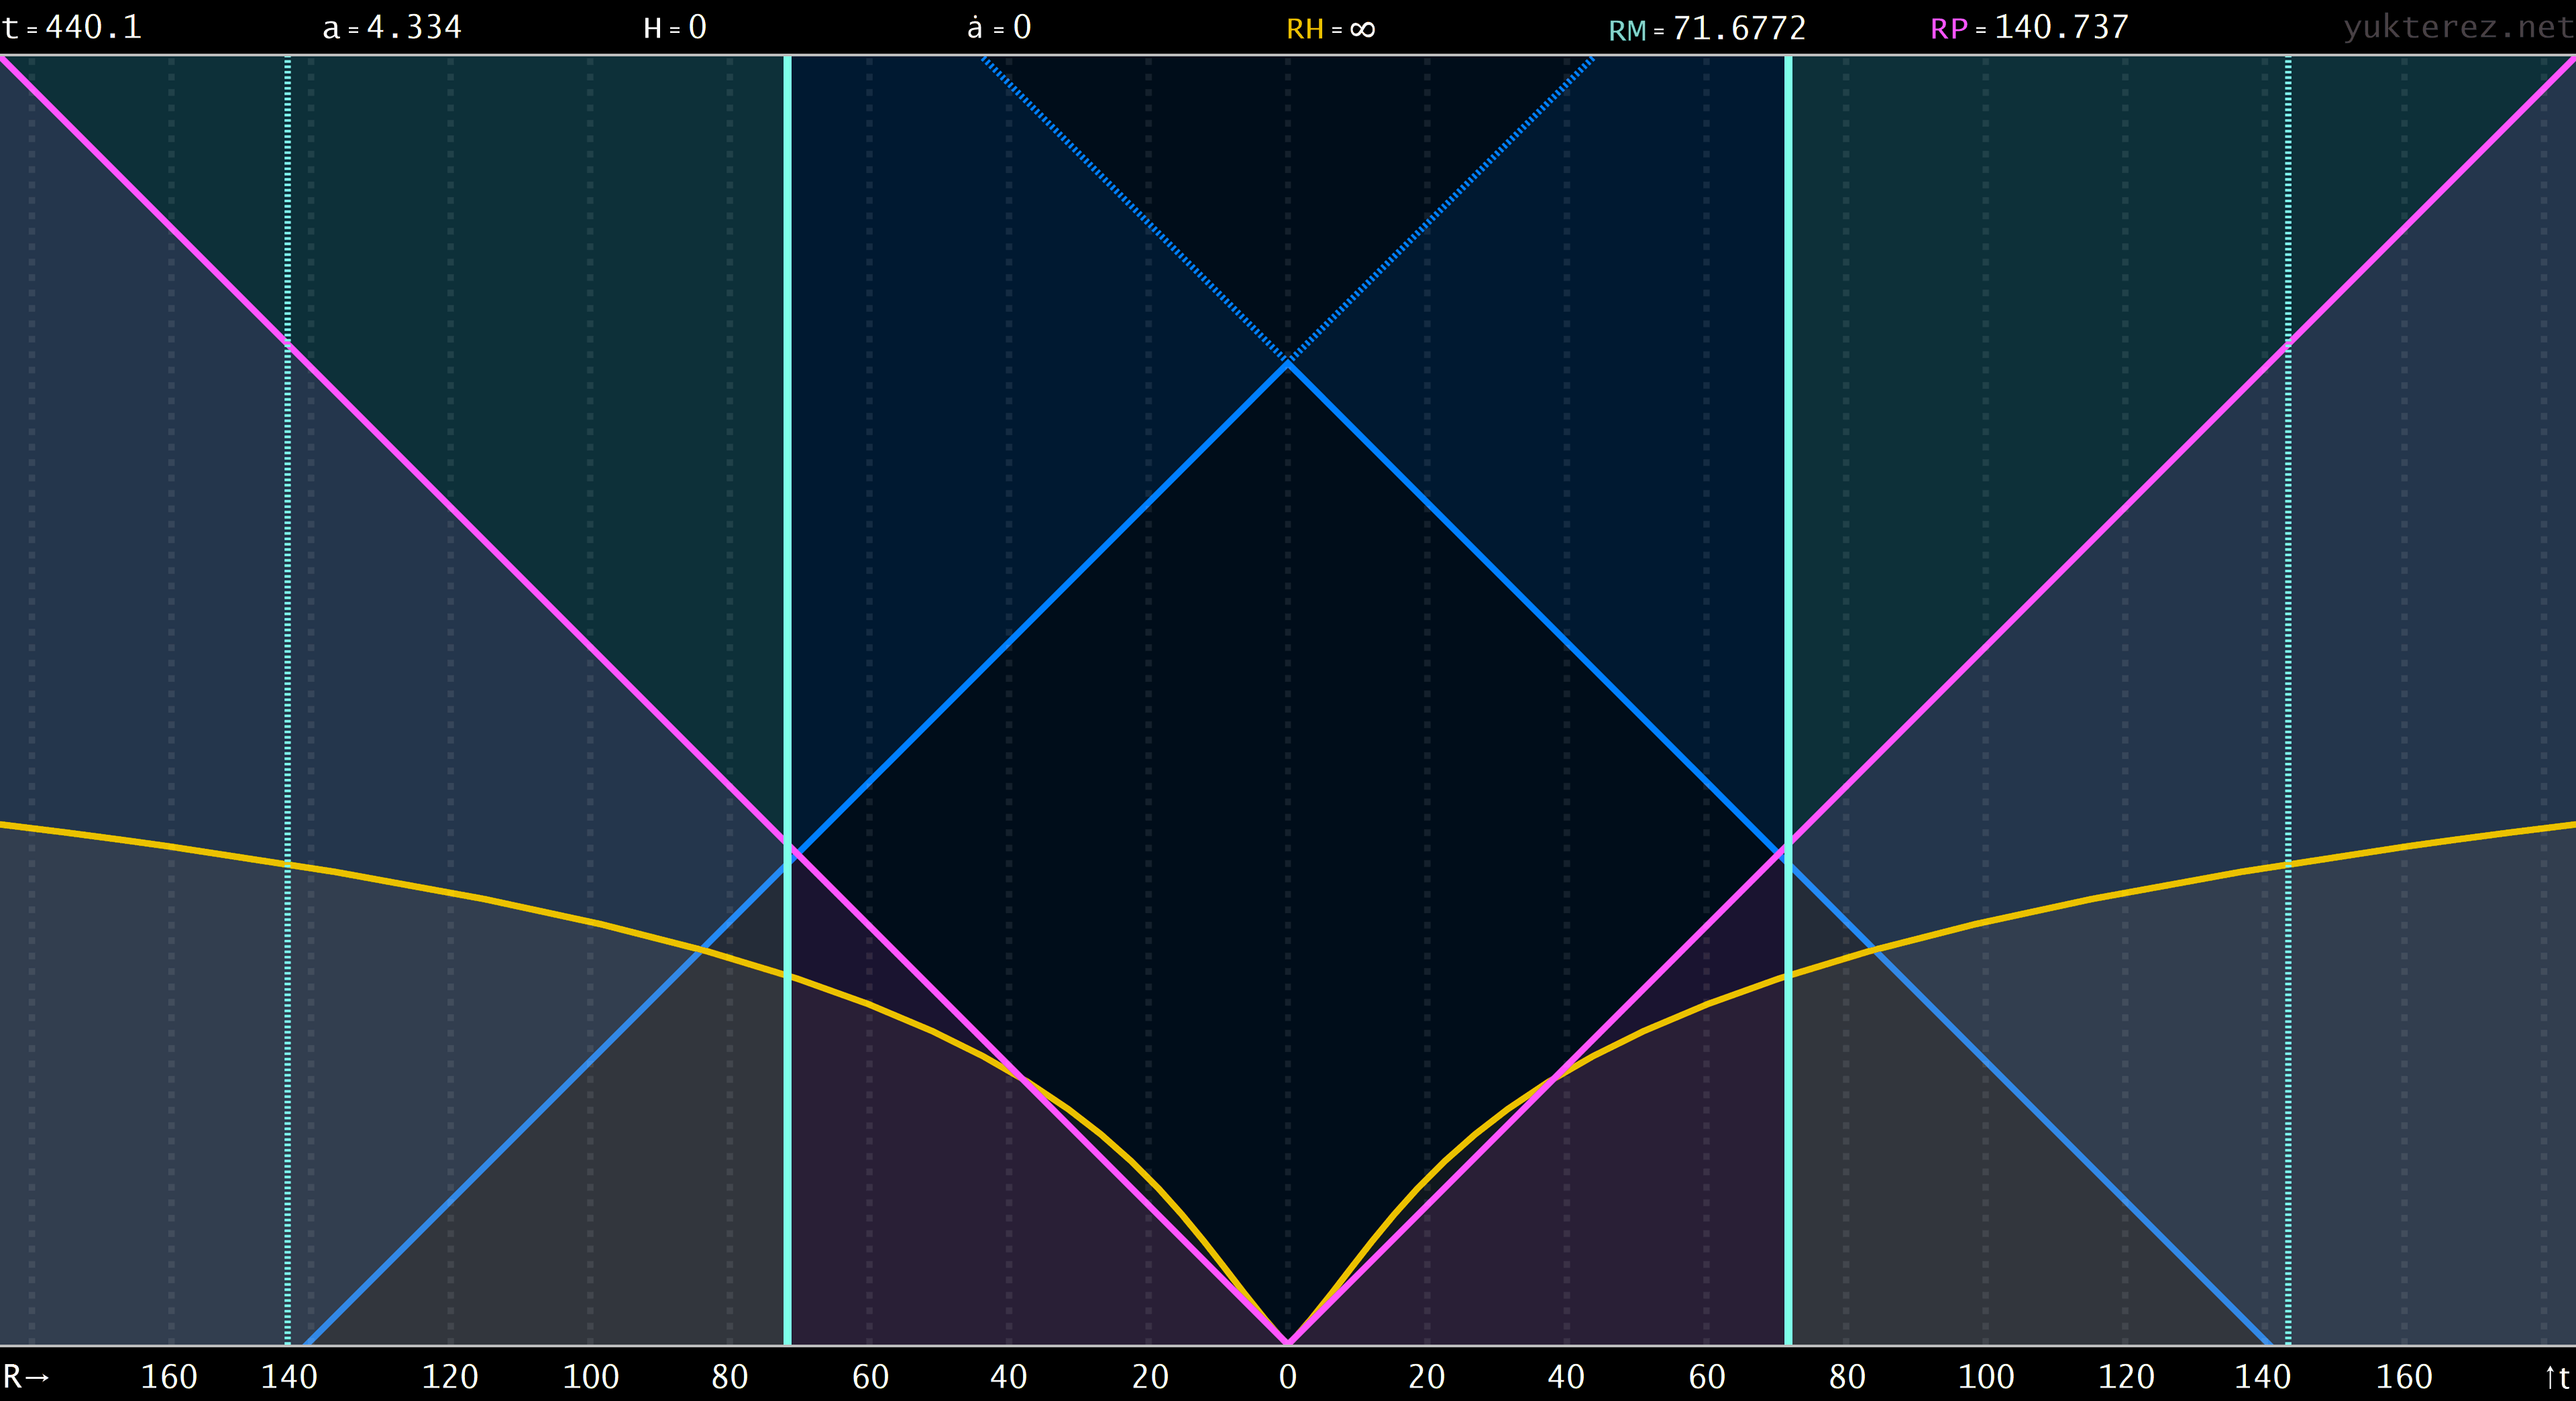This screenshot has width=2576, height=1401.
Task: Click the time readout t = 440.1
Action: pyautogui.click(x=72, y=27)
